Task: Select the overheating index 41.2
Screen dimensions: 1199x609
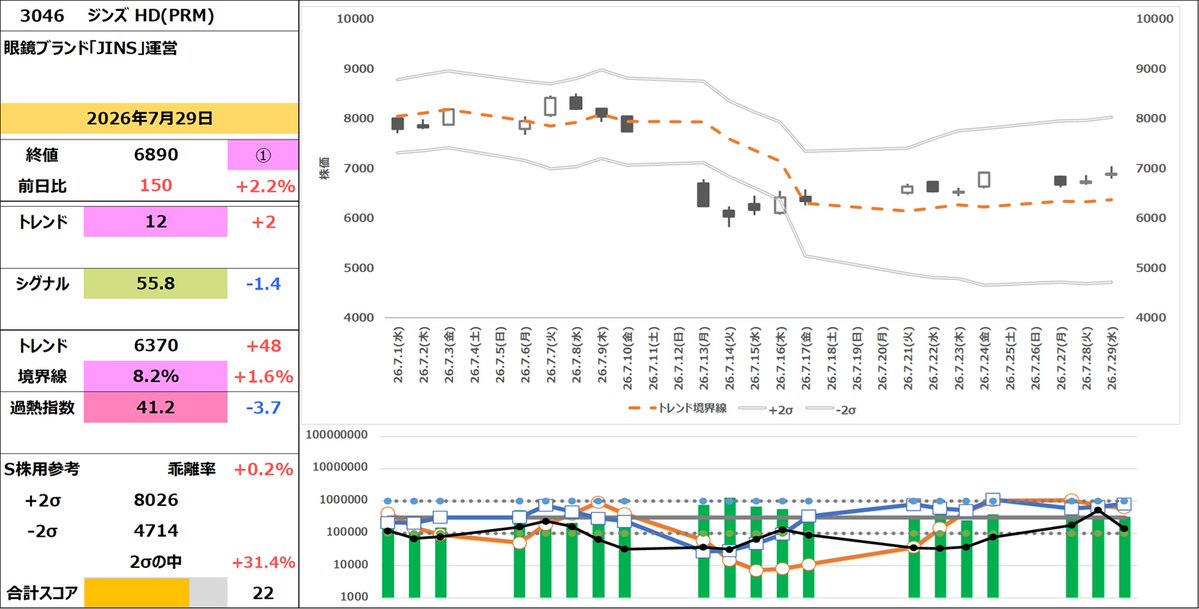Action: pos(155,407)
